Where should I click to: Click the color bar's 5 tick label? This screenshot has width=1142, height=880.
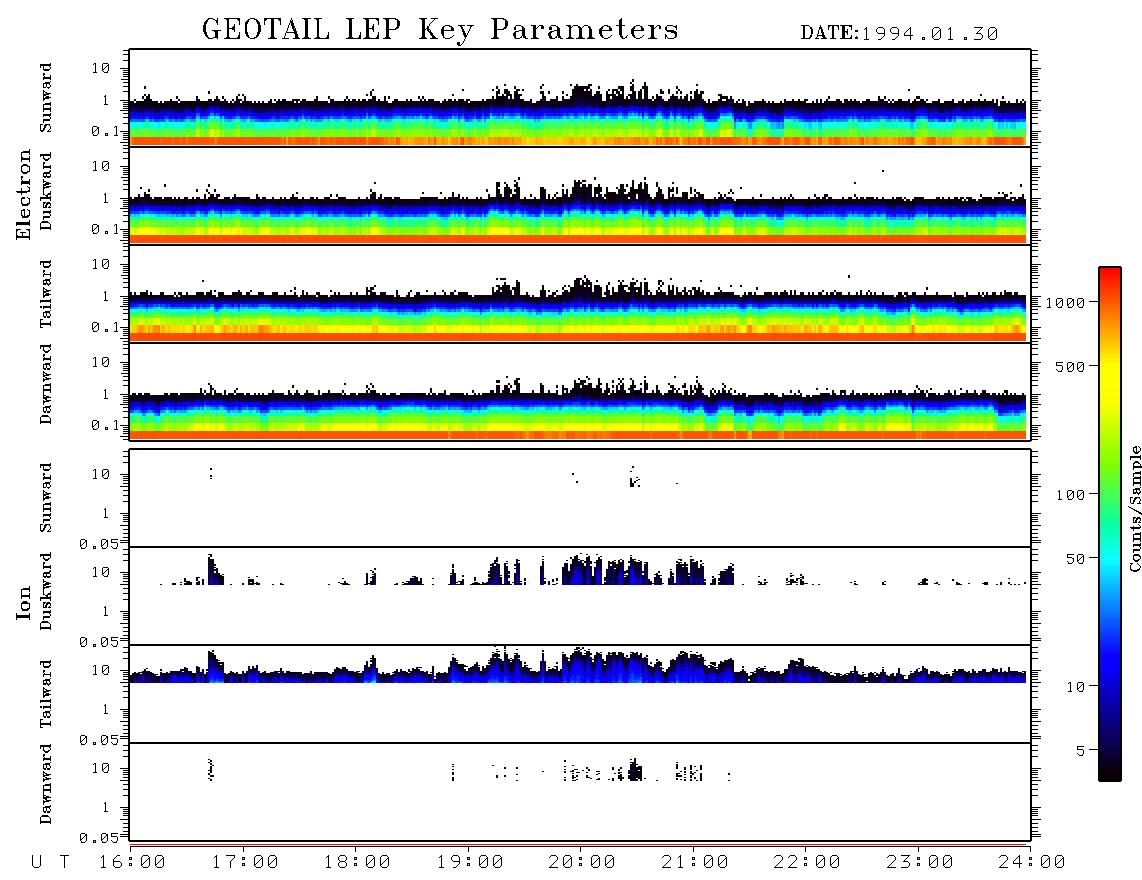1081,751
